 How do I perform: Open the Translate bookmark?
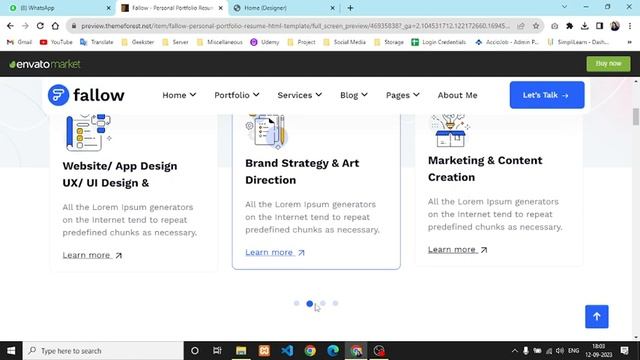[97, 42]
